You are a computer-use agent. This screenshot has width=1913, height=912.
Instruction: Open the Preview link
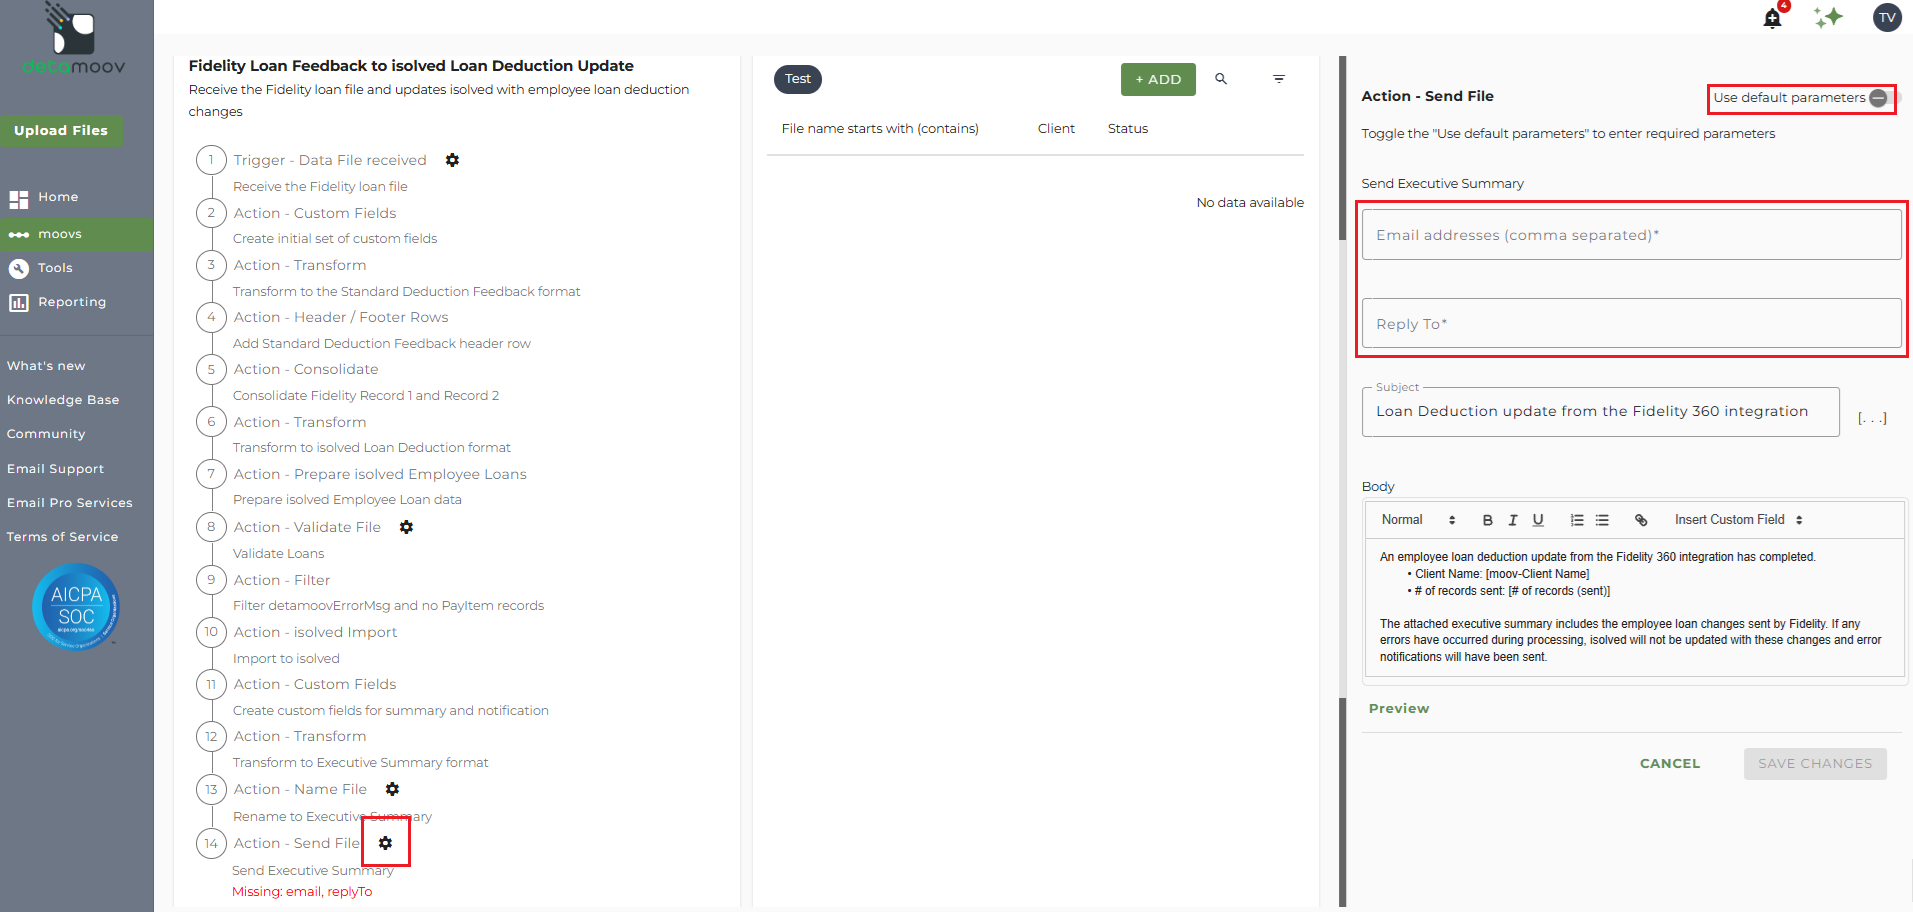(1399, 709)
